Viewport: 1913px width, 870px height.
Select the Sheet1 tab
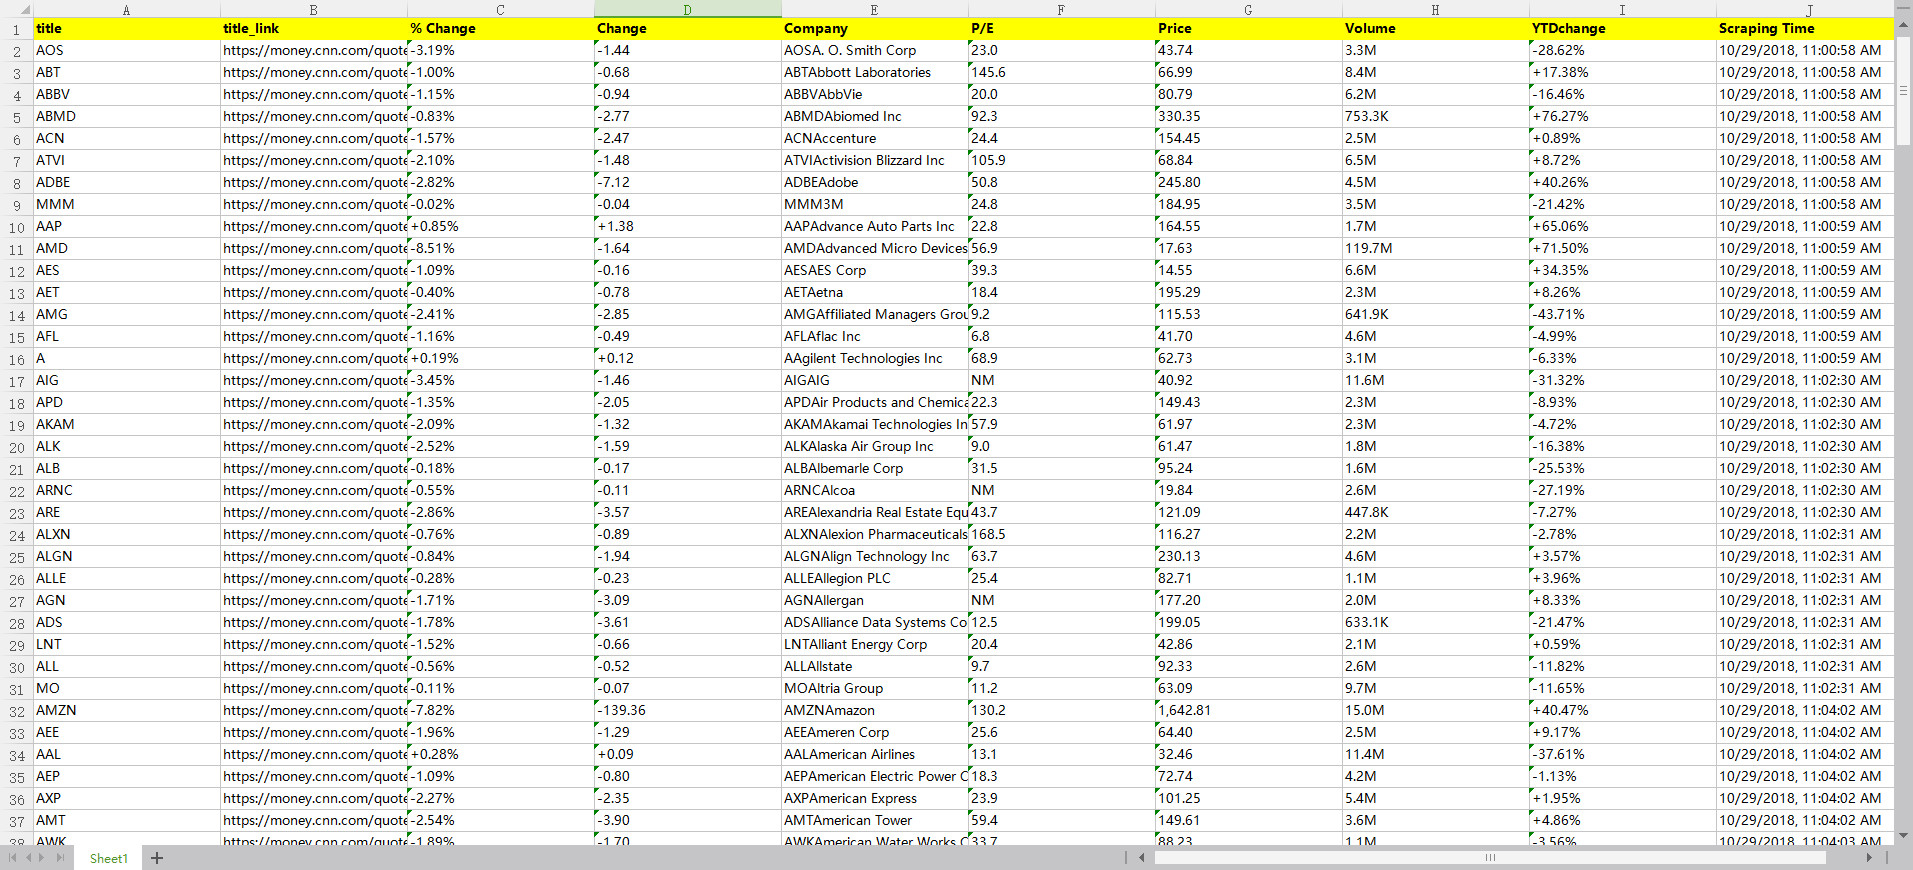point(109,858)
